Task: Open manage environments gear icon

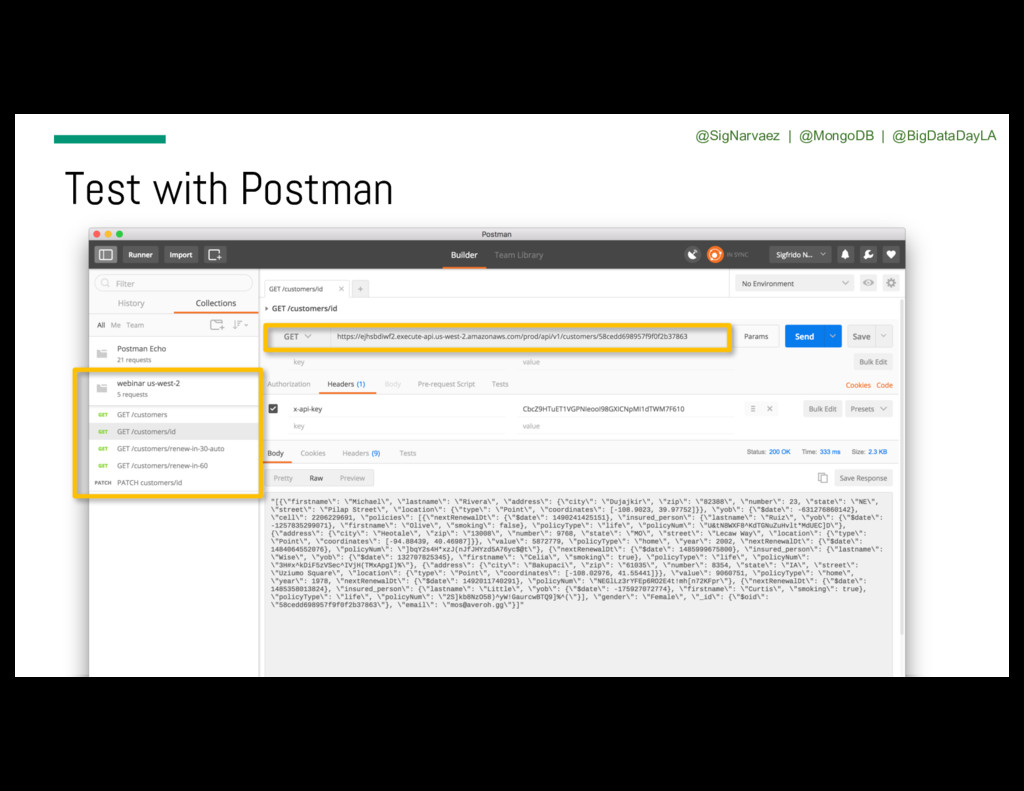Action: (891, 283)
